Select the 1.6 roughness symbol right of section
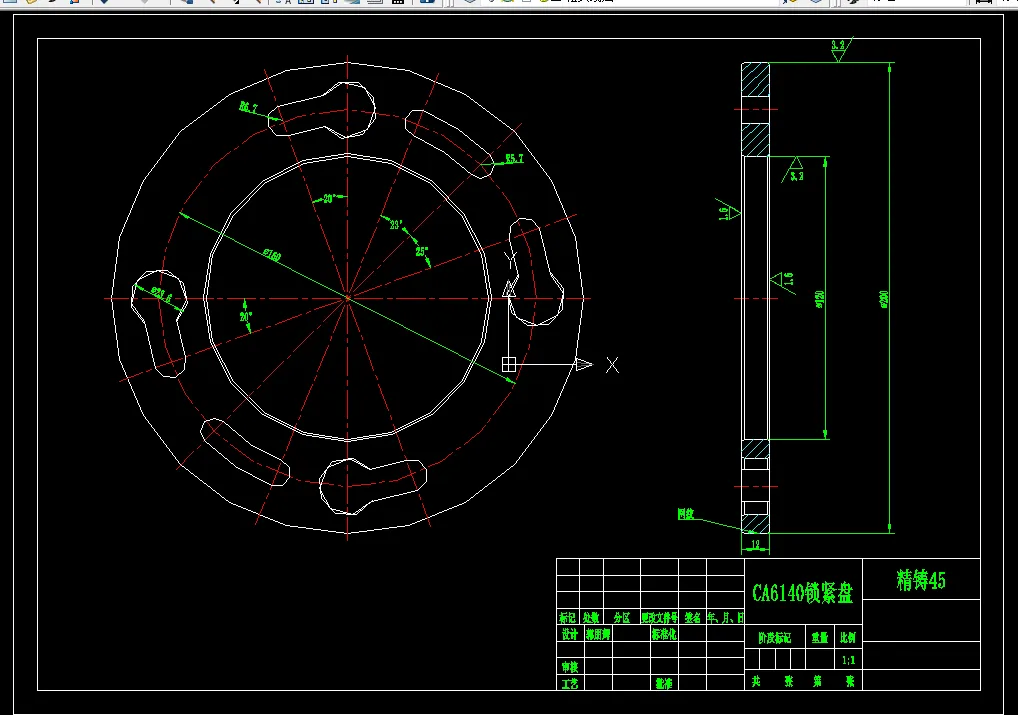 (784, 280)
